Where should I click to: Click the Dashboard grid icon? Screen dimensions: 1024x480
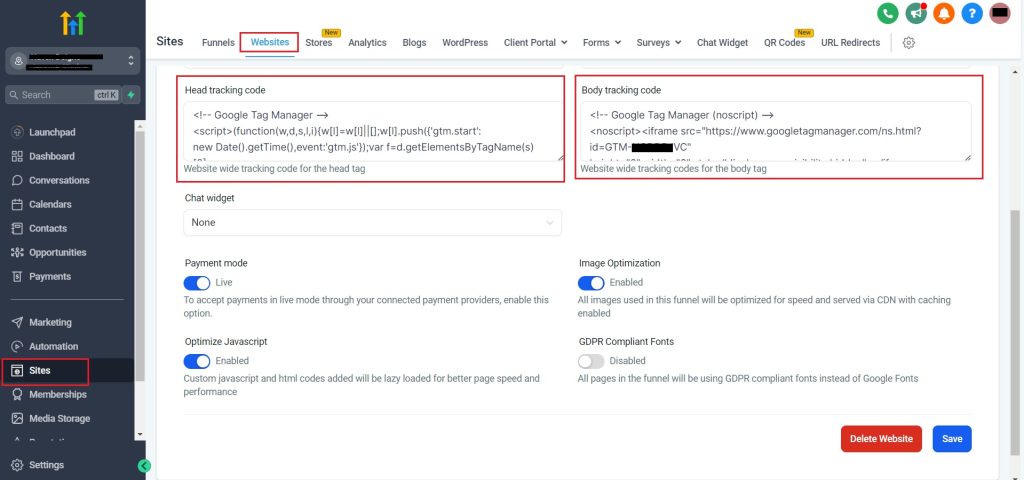tap(18, 156)
